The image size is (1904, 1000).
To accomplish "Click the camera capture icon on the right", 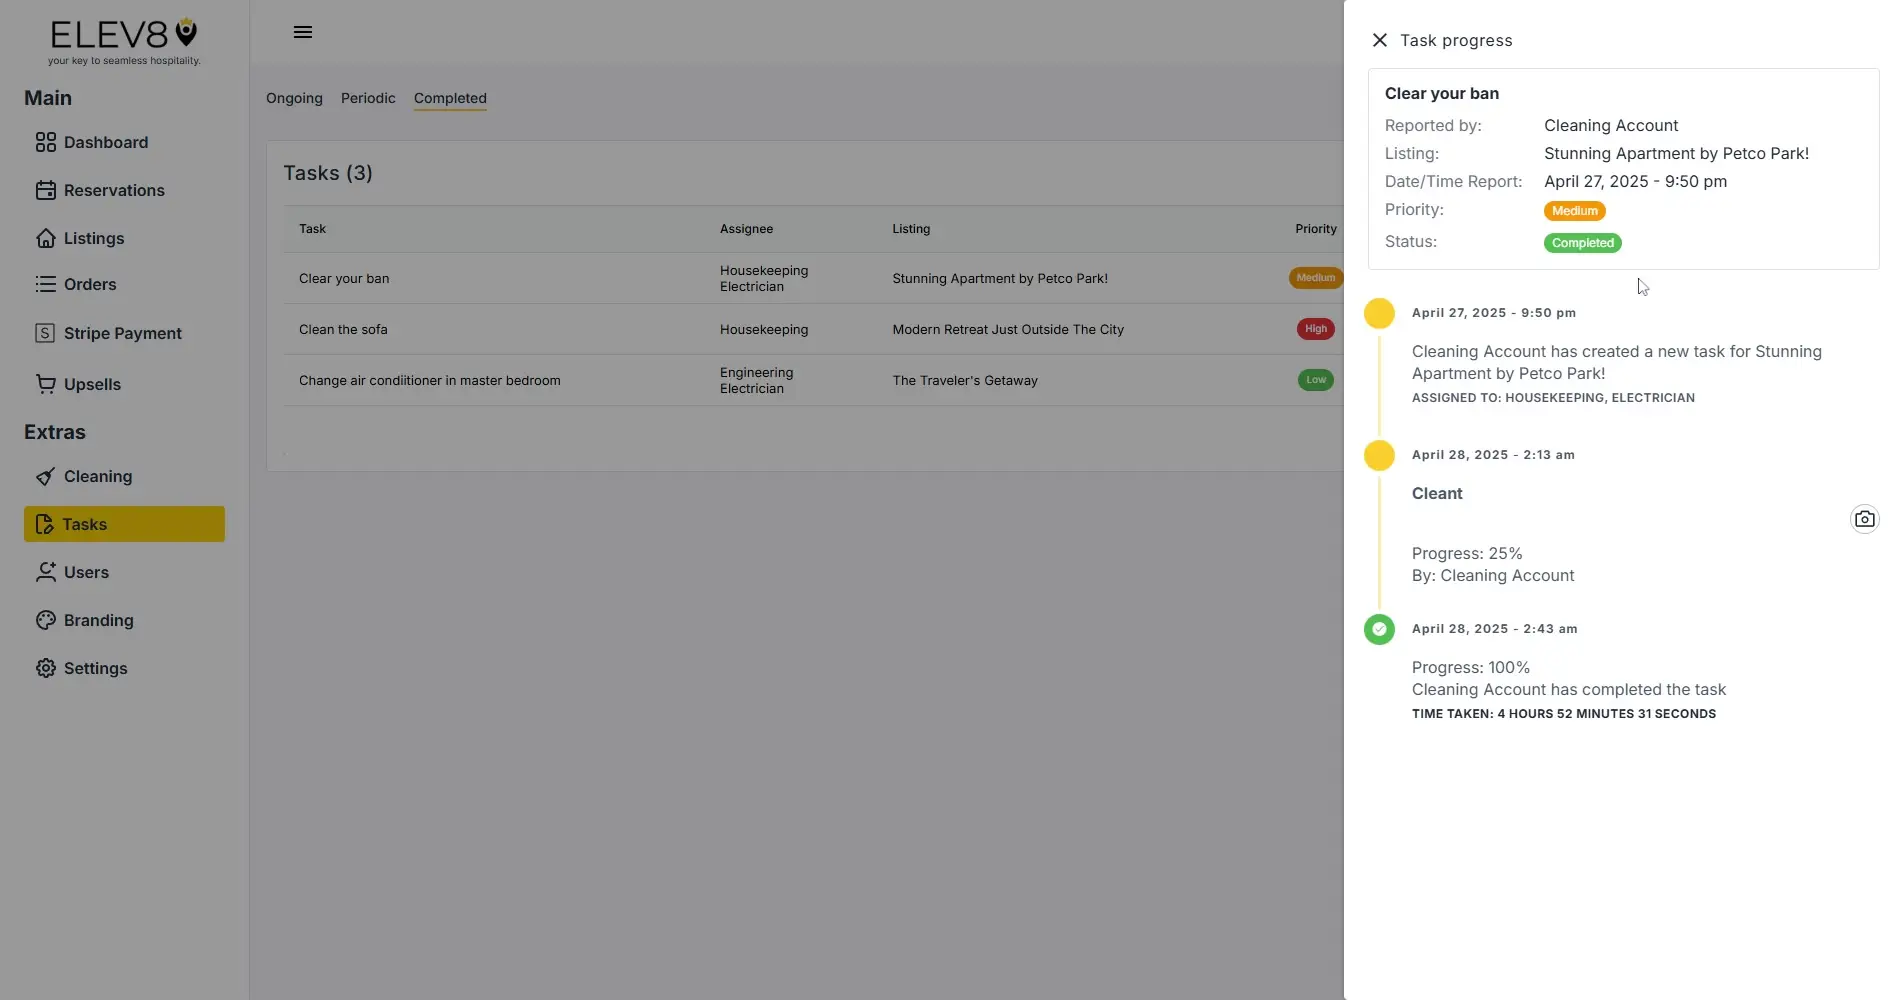I will [1864, 518].
